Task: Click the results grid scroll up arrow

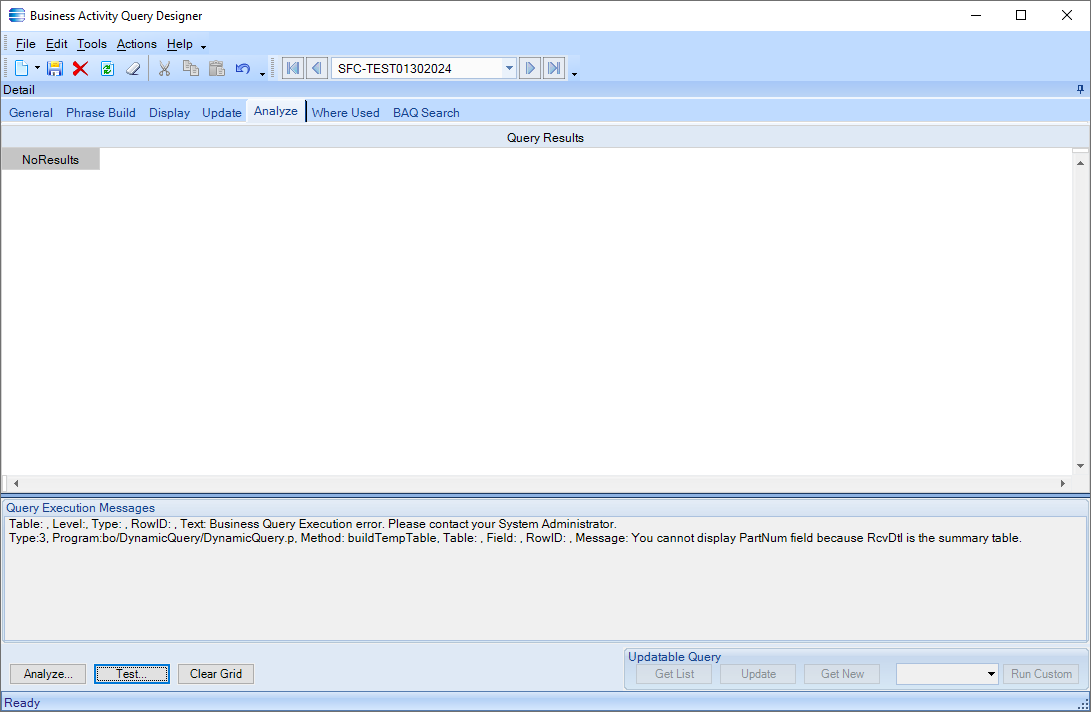Action: pyautogui.click(x=1080, y=163)
